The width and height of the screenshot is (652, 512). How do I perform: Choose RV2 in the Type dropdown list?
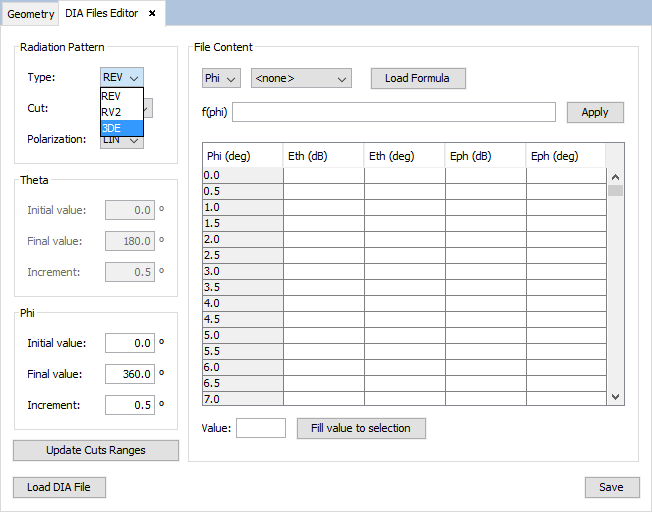[121, 112]
